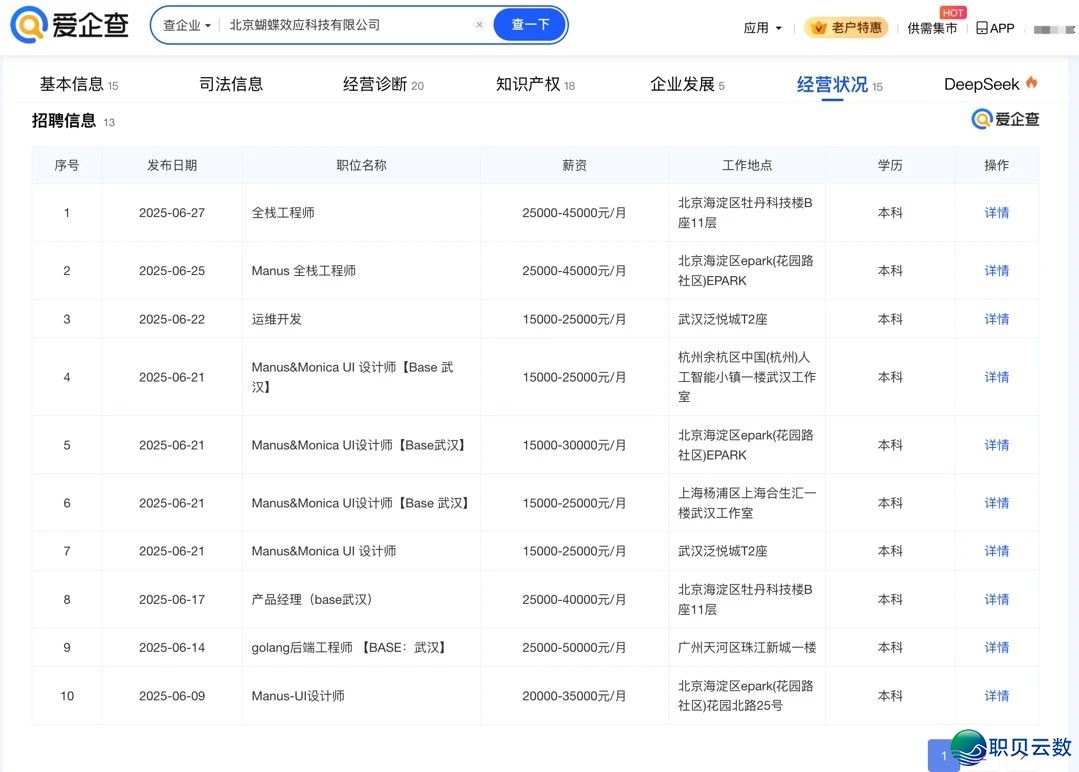Click date 2025-06-25
The width and height of the screenshot is (1079, 772).
172,270
